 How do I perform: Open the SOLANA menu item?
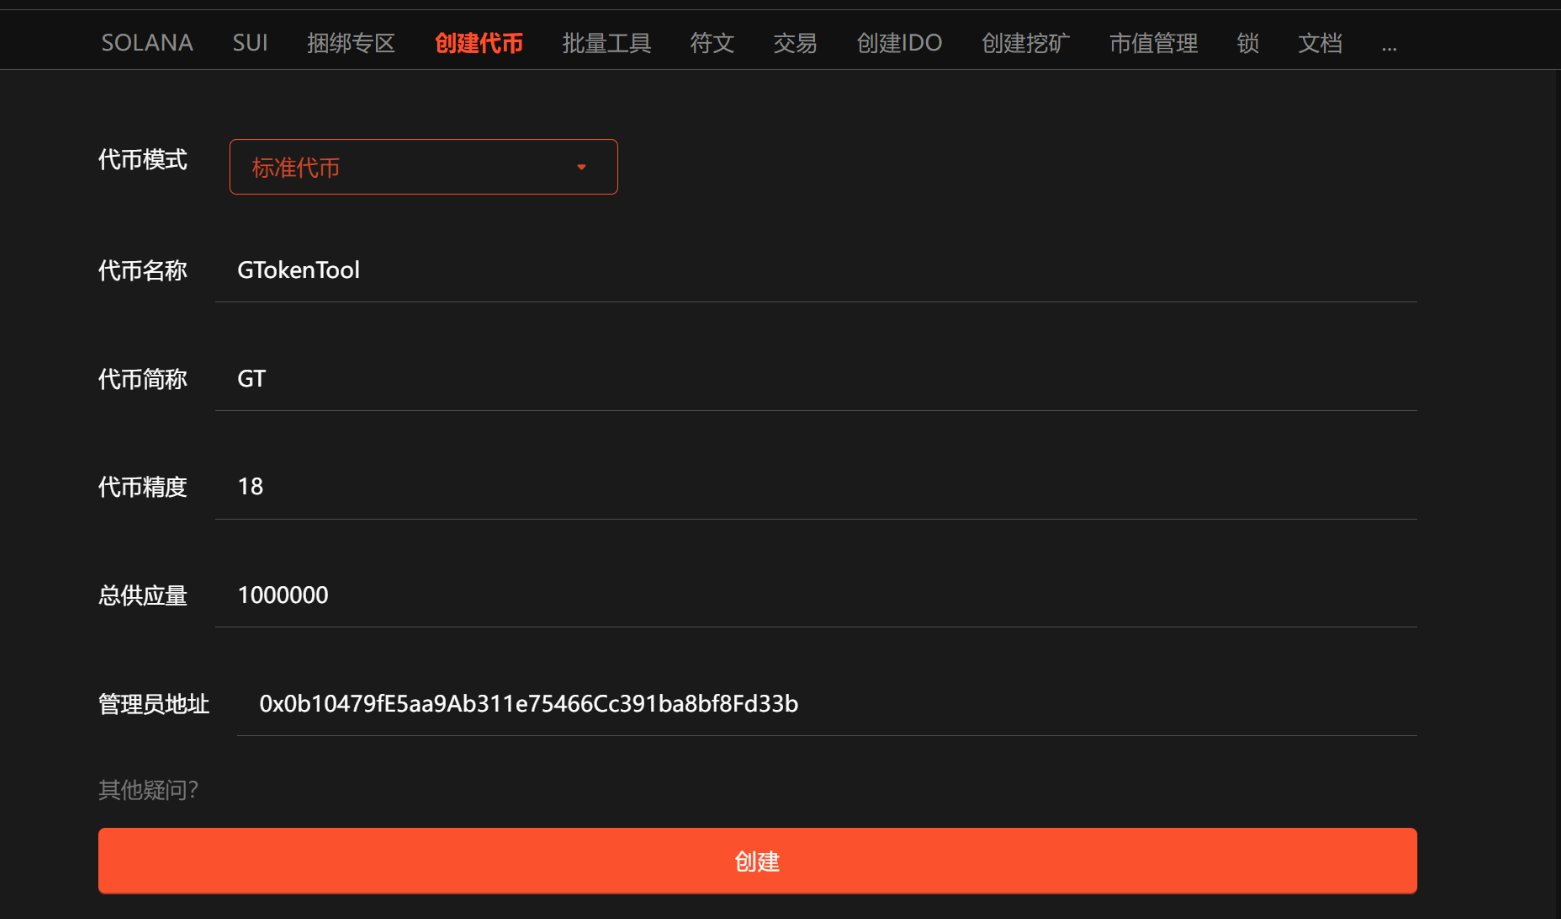pyautogui.click(x=147, y=43)
